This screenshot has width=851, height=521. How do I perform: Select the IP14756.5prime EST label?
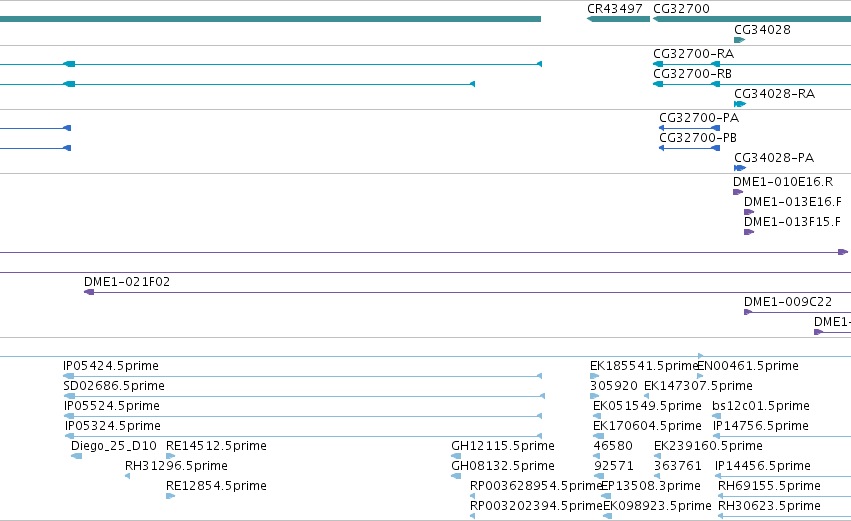tap(761, 427)
